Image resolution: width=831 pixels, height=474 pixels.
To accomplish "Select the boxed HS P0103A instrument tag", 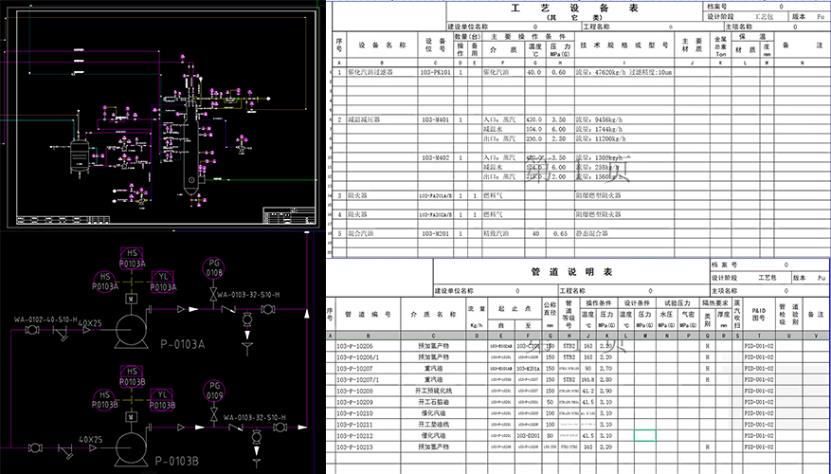I will point(133,254).
